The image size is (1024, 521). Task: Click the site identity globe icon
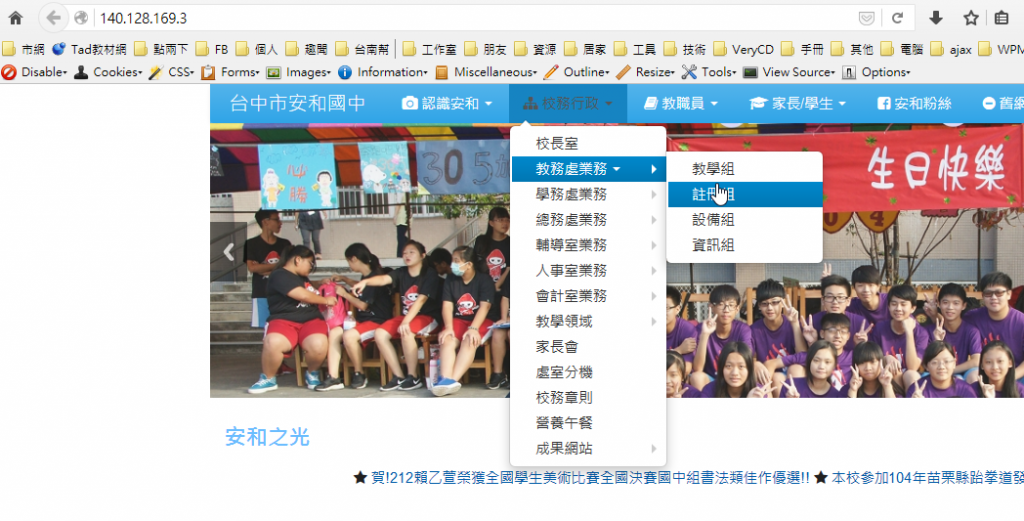(81, 18)
